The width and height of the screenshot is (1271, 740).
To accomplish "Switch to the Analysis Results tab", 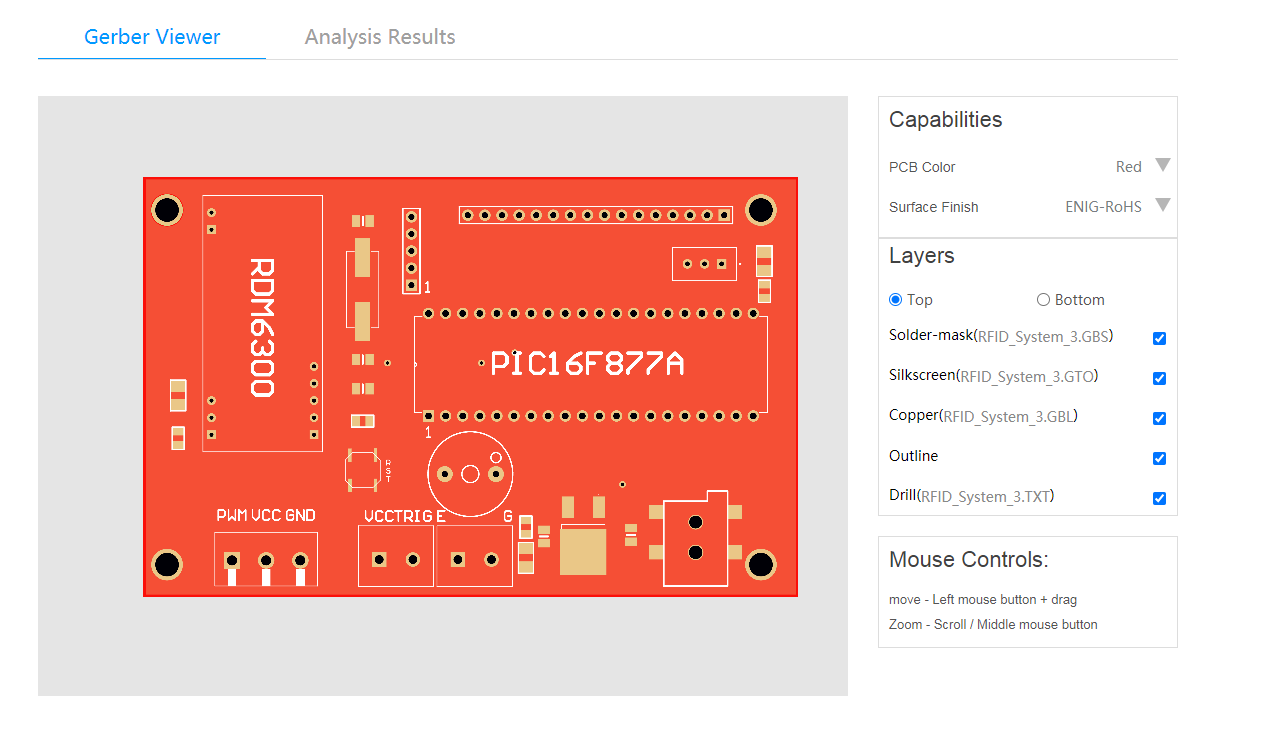I will (380, 37).
